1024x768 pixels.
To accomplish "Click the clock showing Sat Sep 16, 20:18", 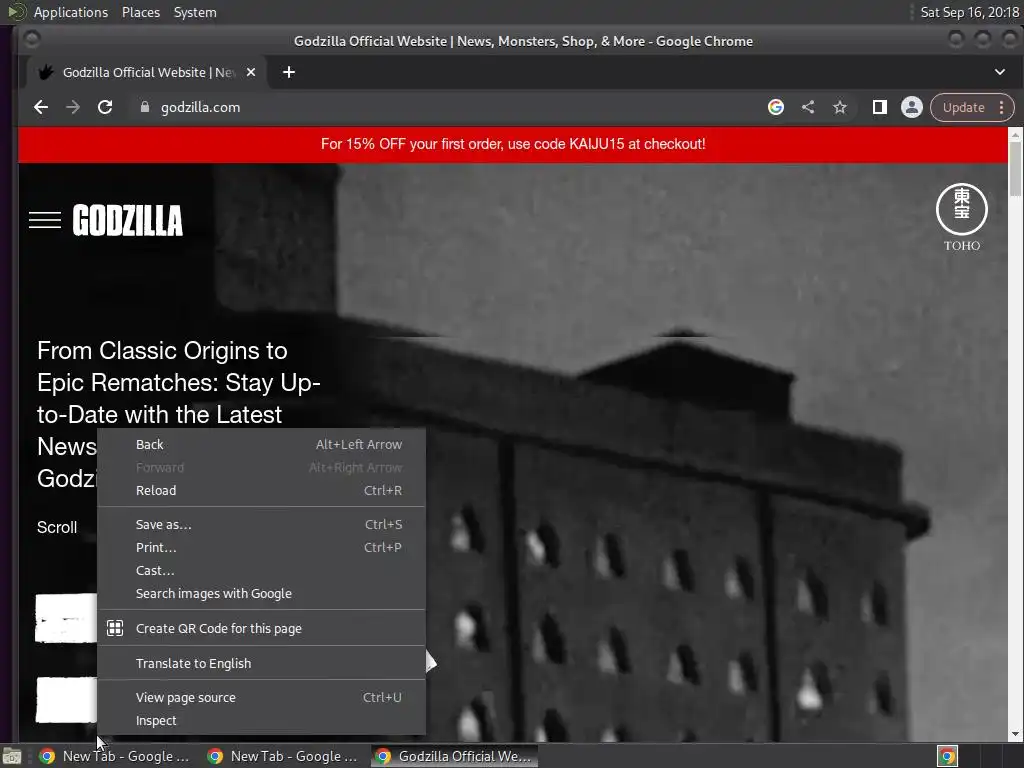I will tap(969, 12).
